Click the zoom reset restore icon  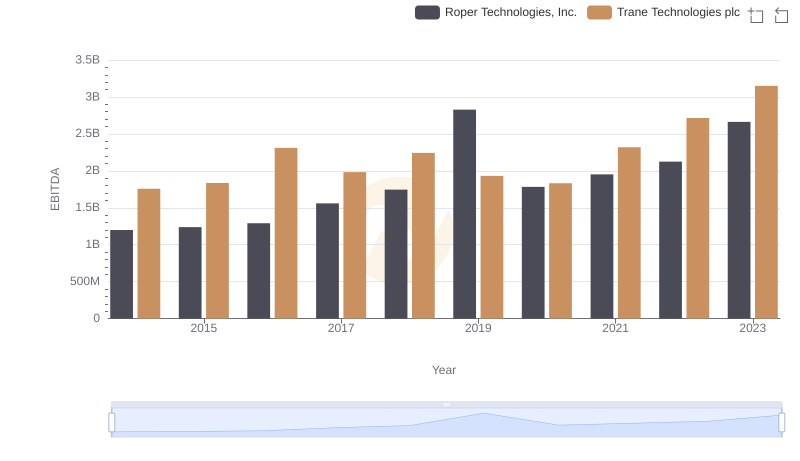781,15
